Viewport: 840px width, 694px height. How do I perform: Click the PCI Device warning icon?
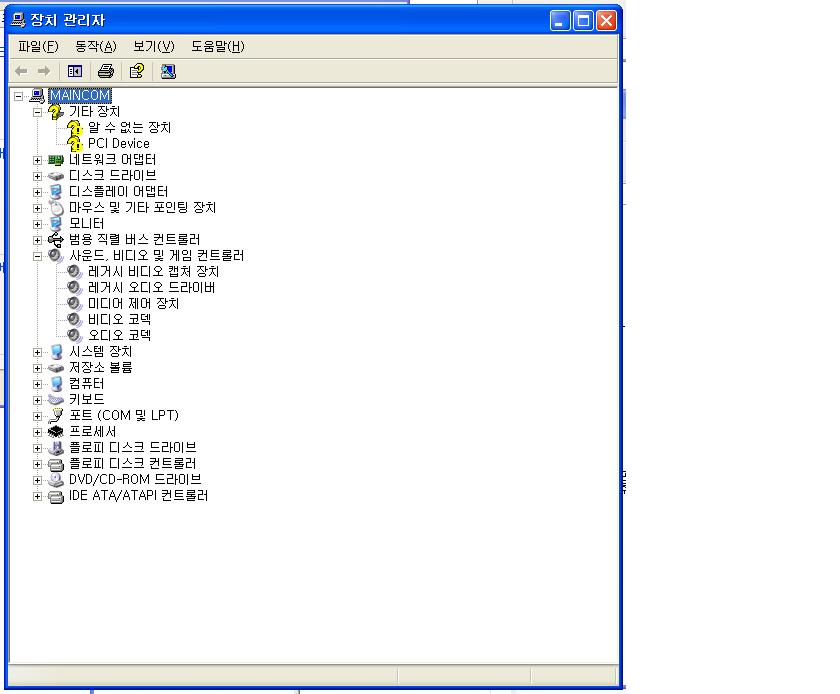click(x=75, y=144)
